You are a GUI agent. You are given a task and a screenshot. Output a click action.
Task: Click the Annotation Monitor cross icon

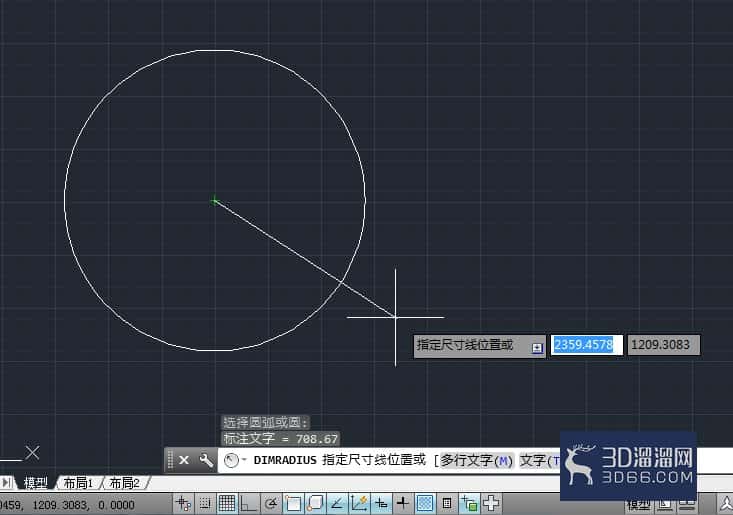click(491, 503)
